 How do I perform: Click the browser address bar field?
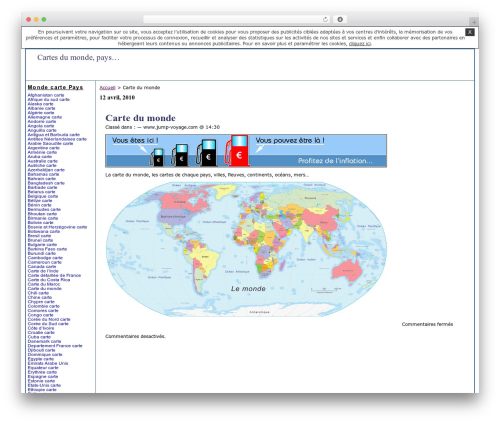pos(237,19)
